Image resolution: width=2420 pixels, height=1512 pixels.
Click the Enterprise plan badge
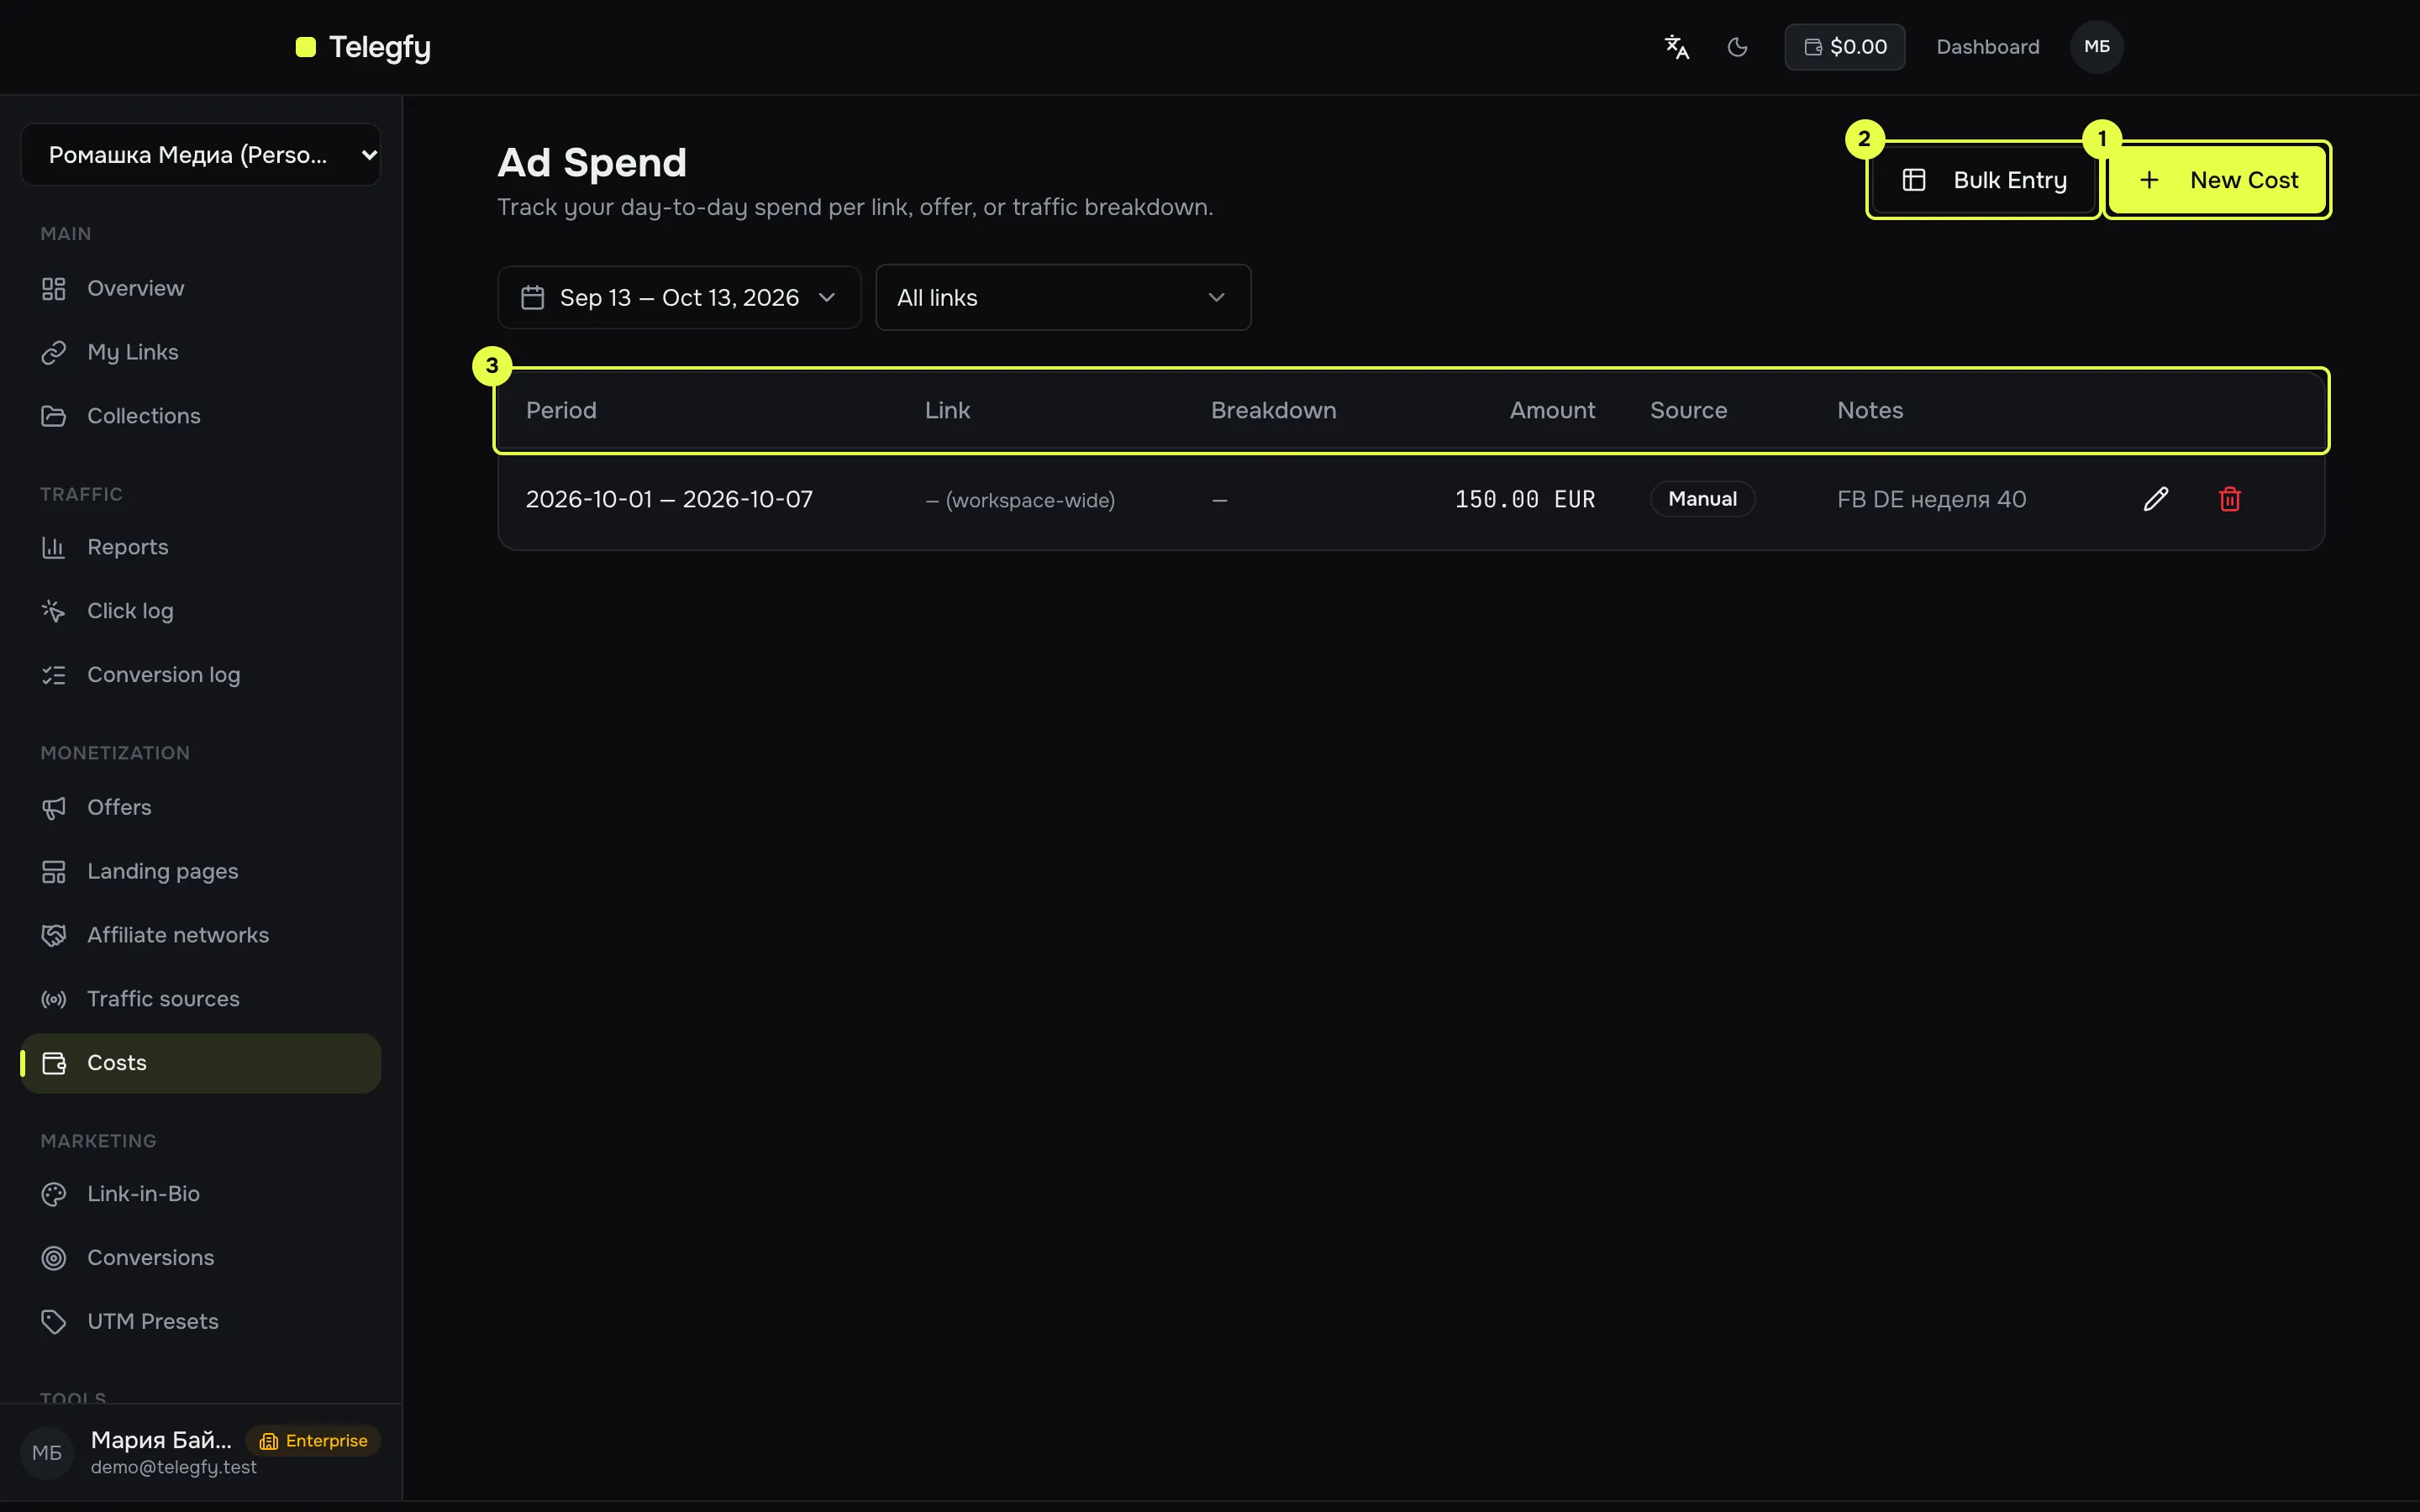coord(314,1441)
